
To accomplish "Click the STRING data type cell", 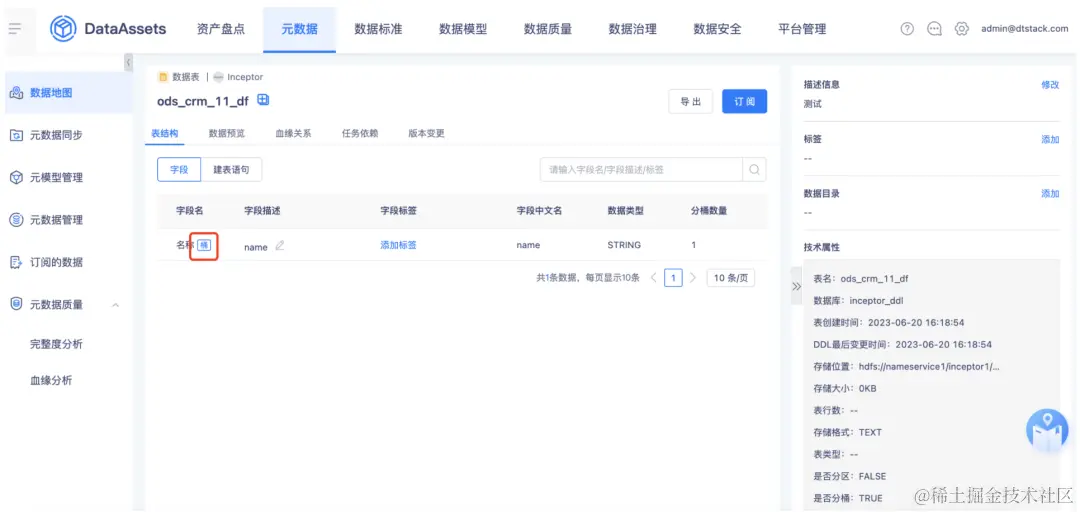I will pyautogui.click(x=624, y=245).
